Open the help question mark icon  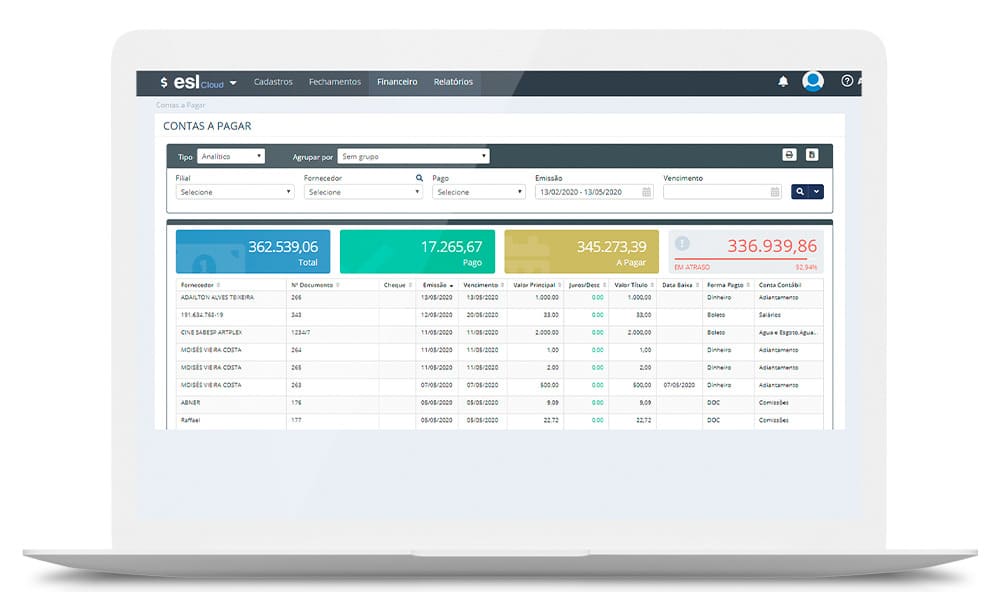847,82
